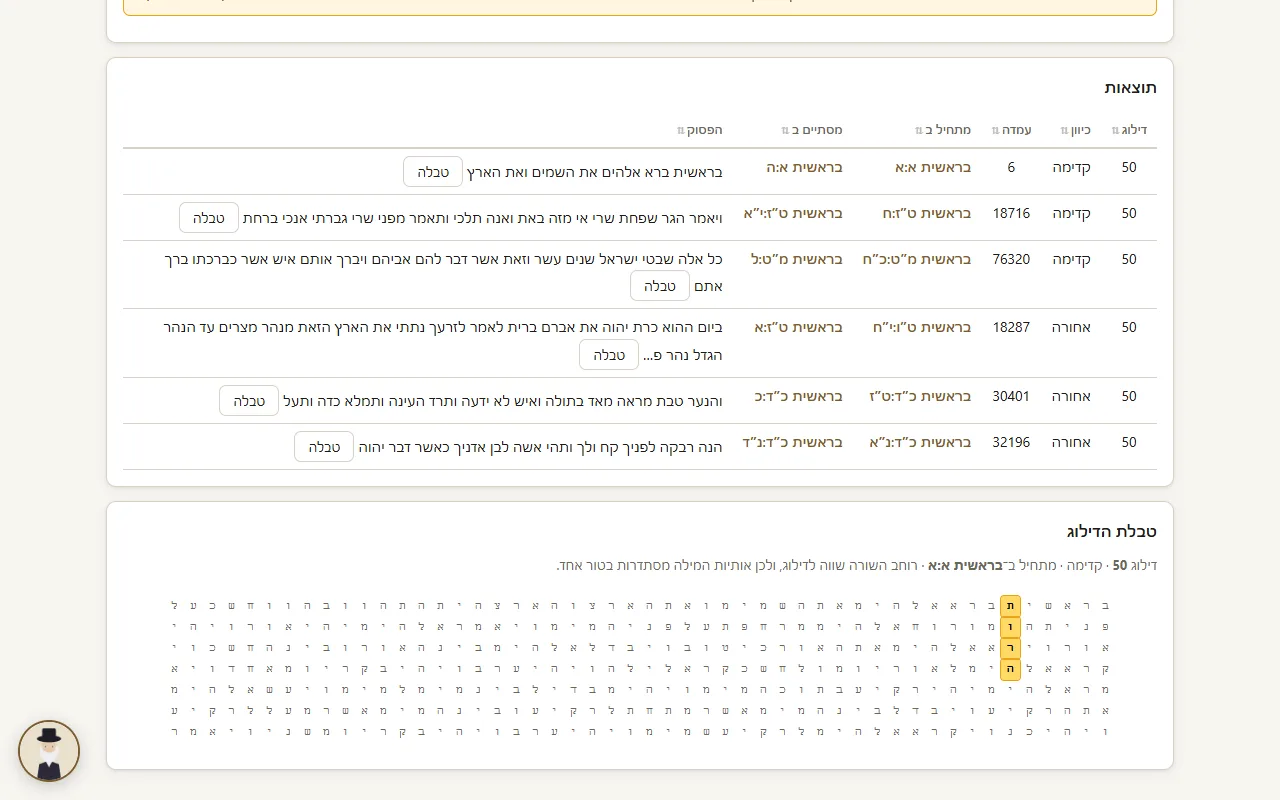Show טבלה for the row at position 18716
The image size is (1280, 800).
click(x=209, y=218)
